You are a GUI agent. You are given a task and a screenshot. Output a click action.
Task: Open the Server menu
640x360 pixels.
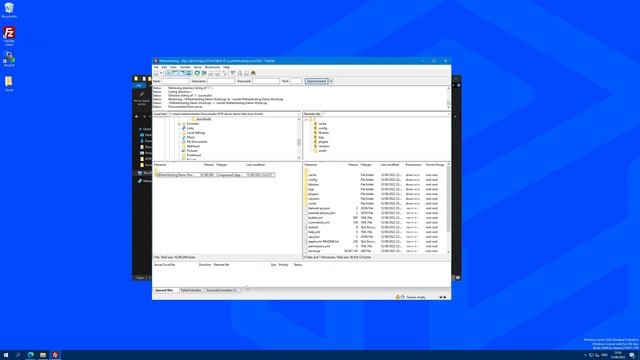coord(198,67)
